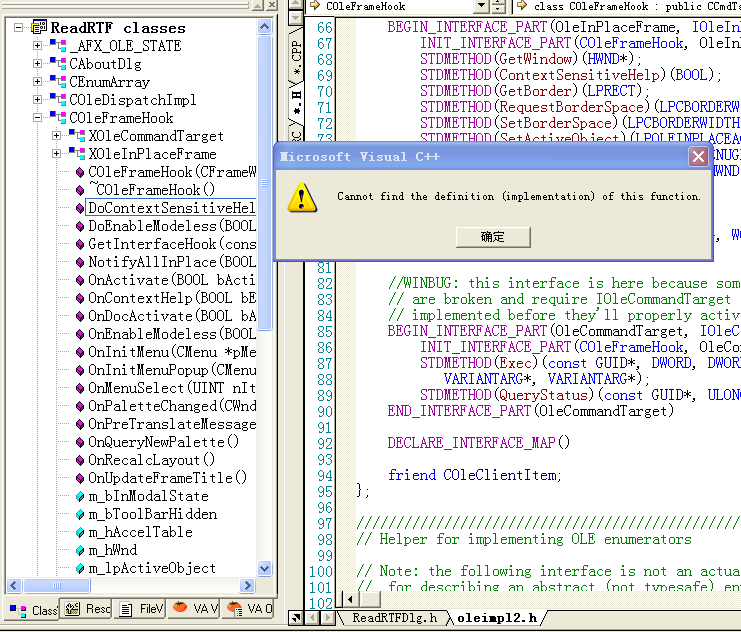Expand the XOleInPlaceFrame nested class
The height and width of the screenshot is (632, 741).
coord(56,154)
